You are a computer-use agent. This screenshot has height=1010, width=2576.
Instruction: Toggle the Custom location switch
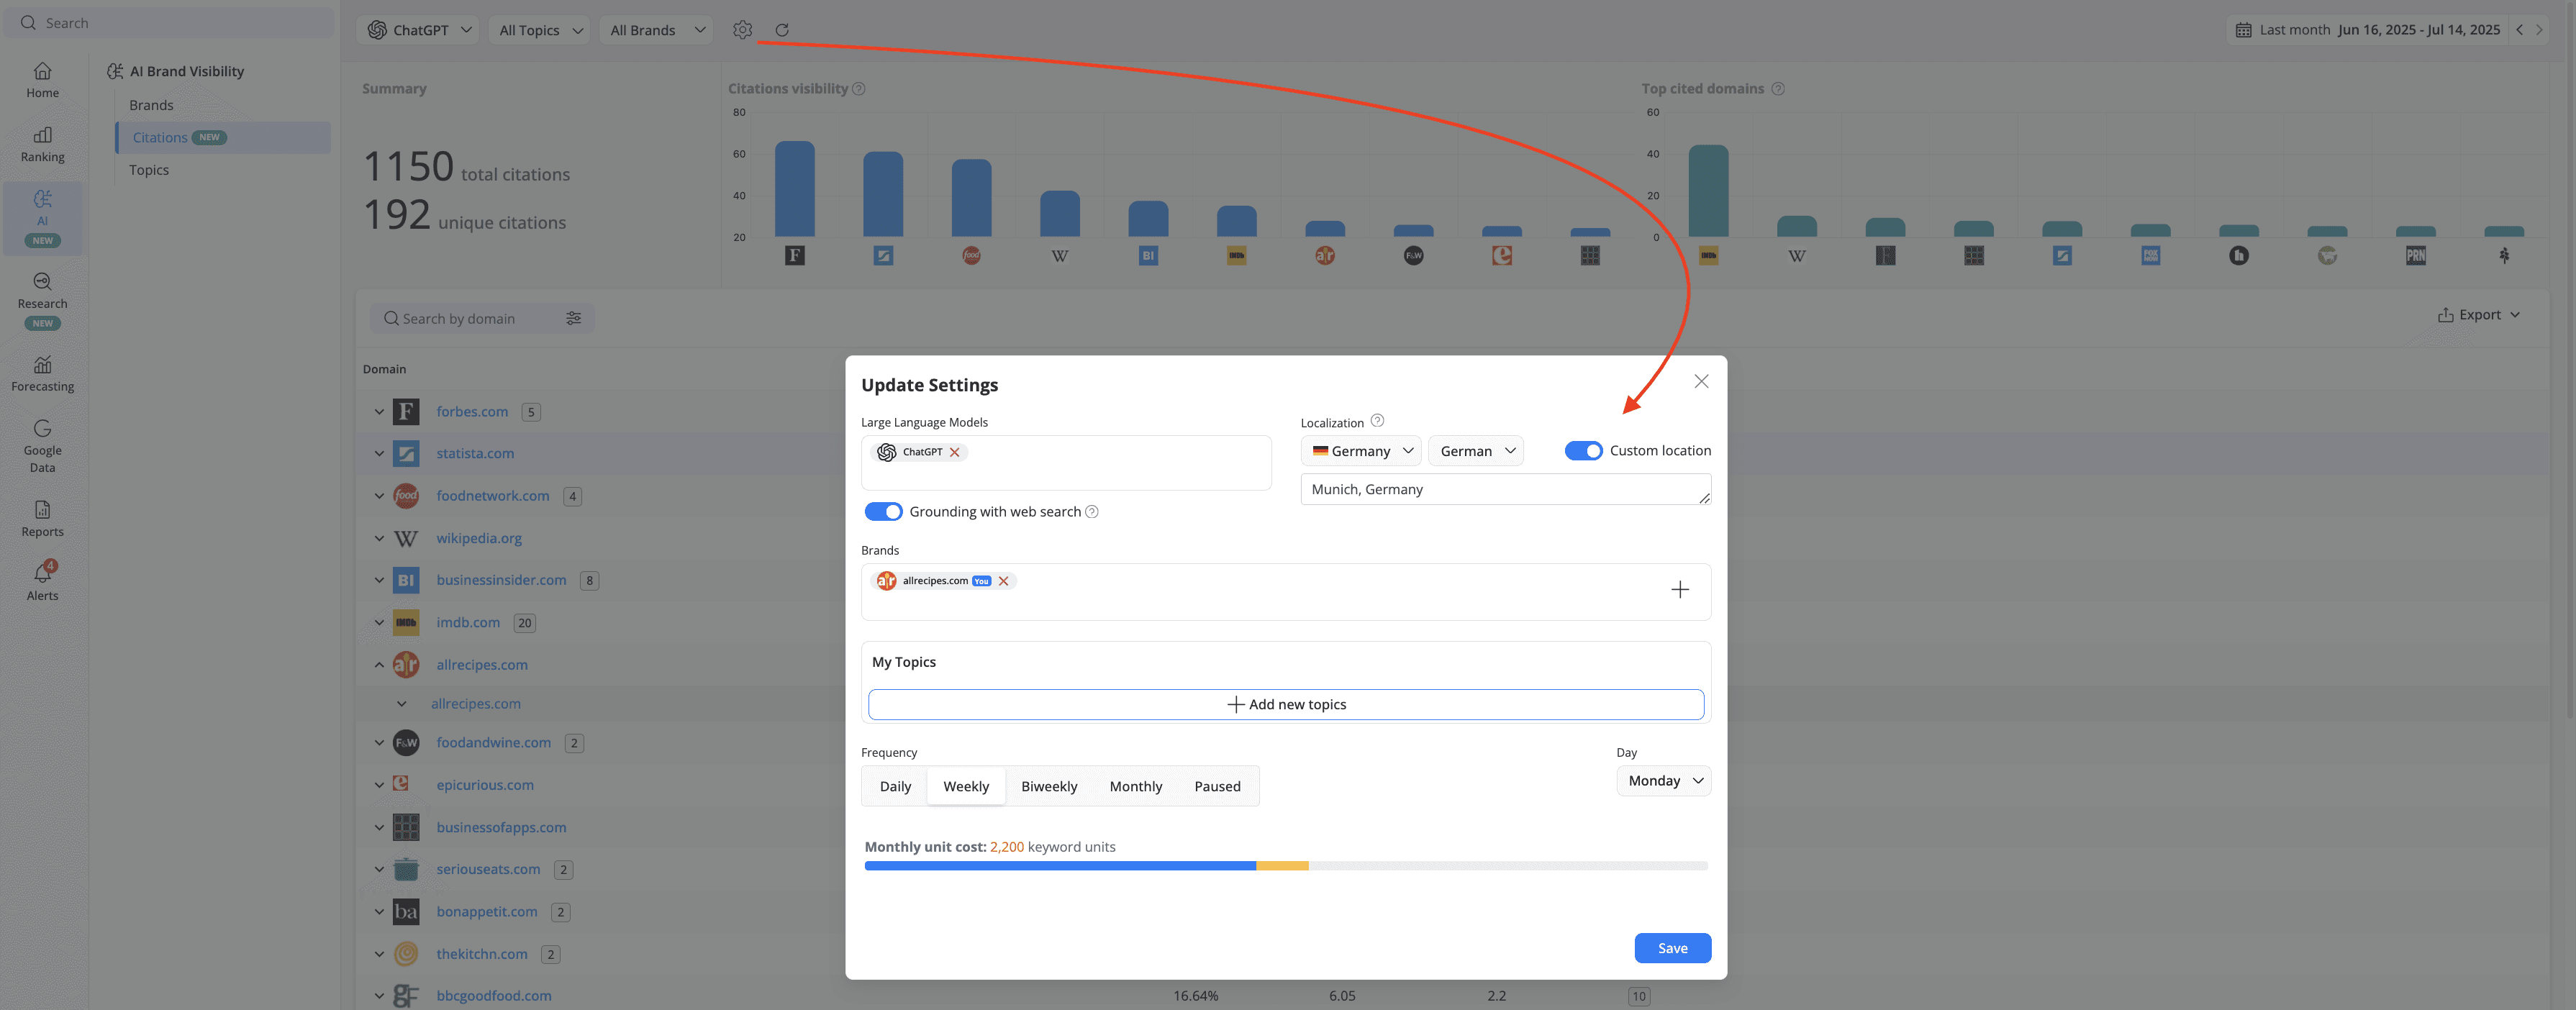coord(1583,451)
